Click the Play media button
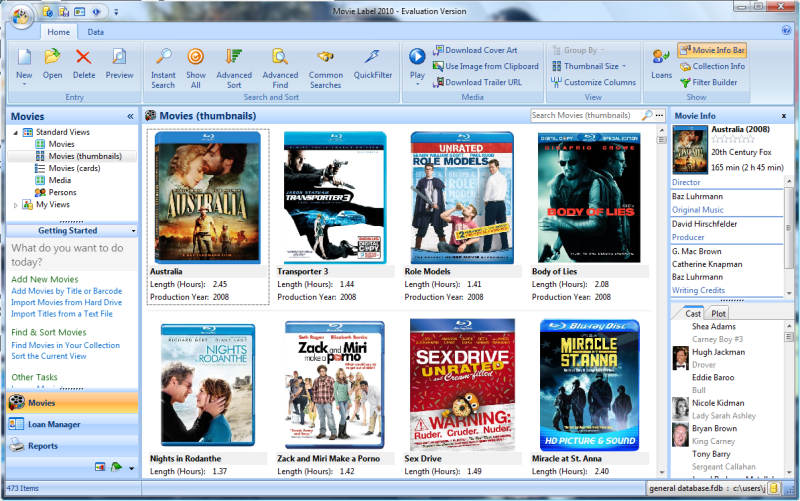 coord(417,57)
